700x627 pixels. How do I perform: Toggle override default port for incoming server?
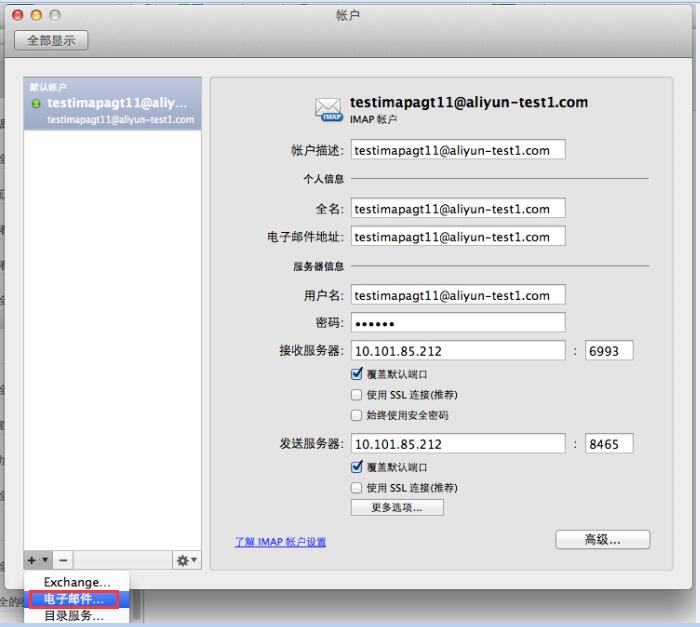point(357,374)
